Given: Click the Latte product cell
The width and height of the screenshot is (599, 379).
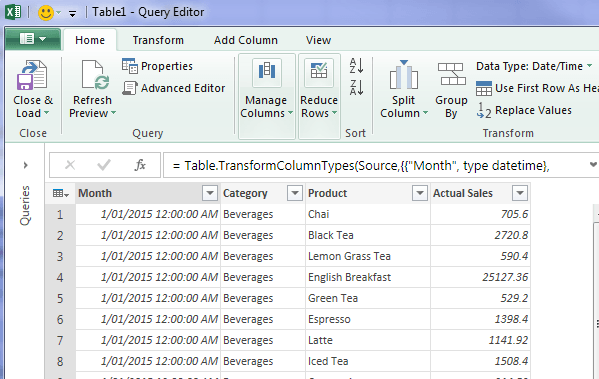Looking at the screenshot, I should click(367, 340).
